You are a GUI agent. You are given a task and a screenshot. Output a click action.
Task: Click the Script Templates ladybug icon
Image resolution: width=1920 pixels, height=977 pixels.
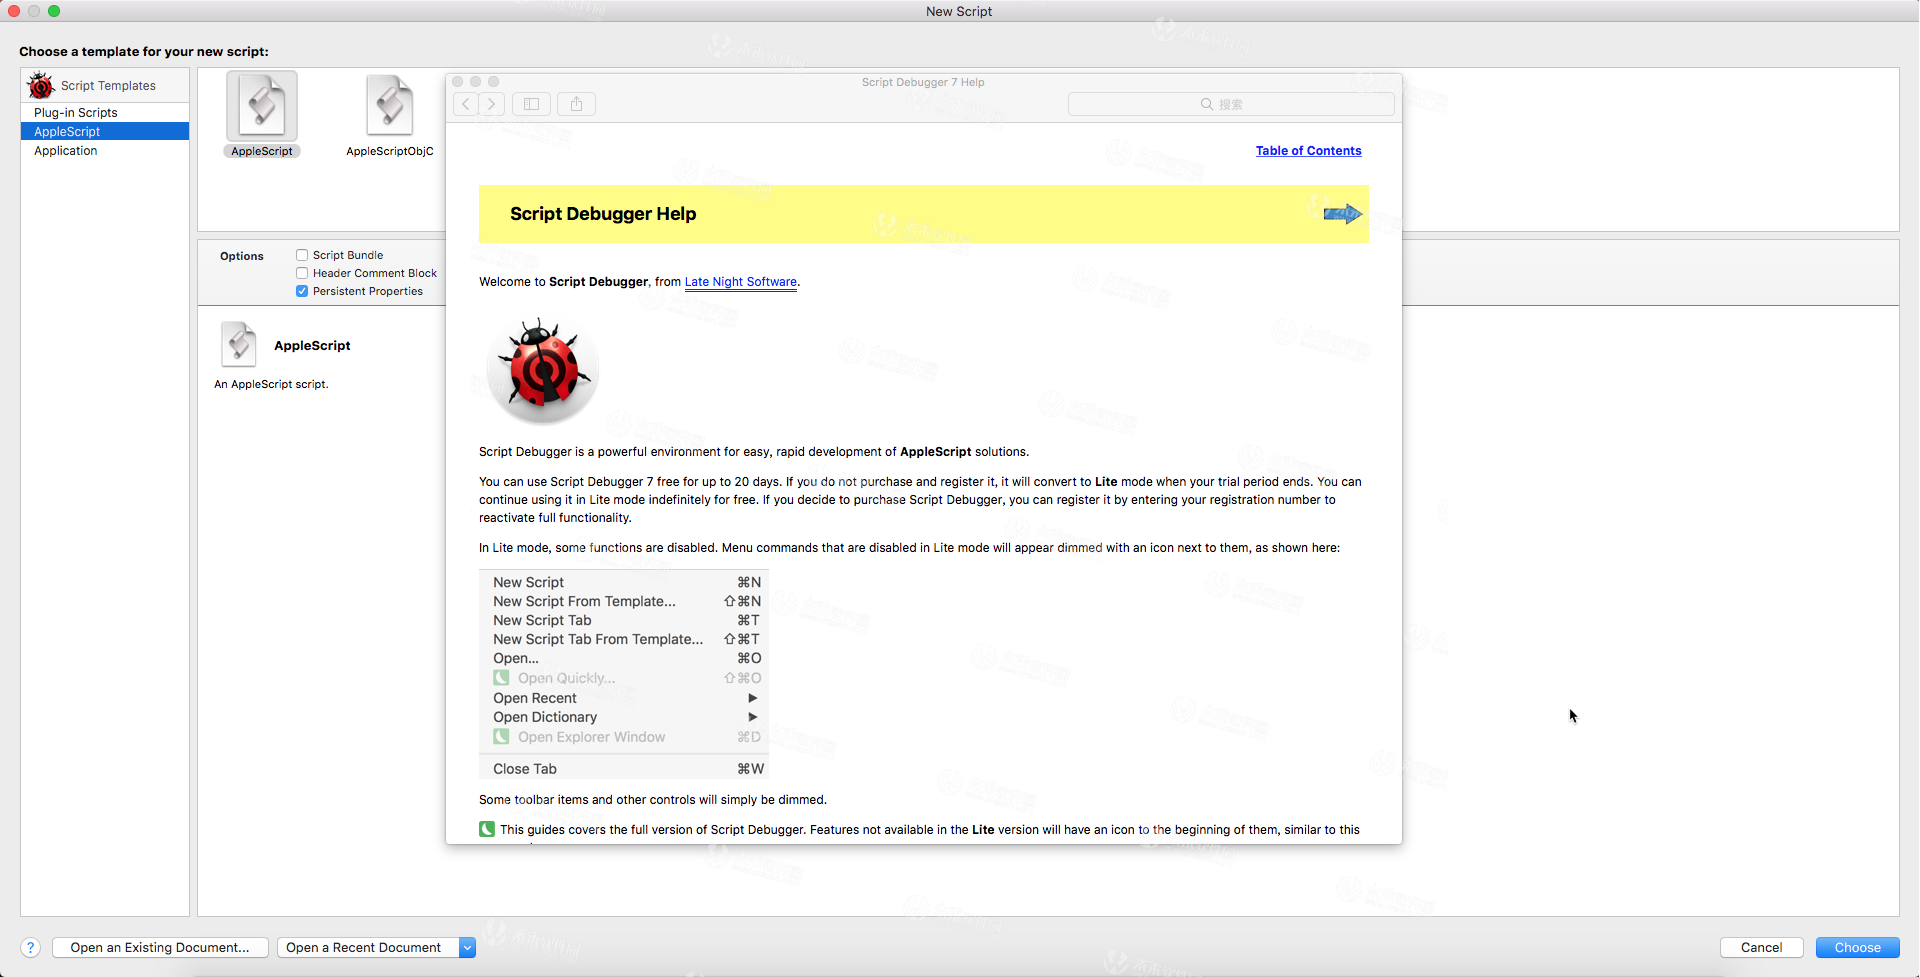click(x=41, y=85)
